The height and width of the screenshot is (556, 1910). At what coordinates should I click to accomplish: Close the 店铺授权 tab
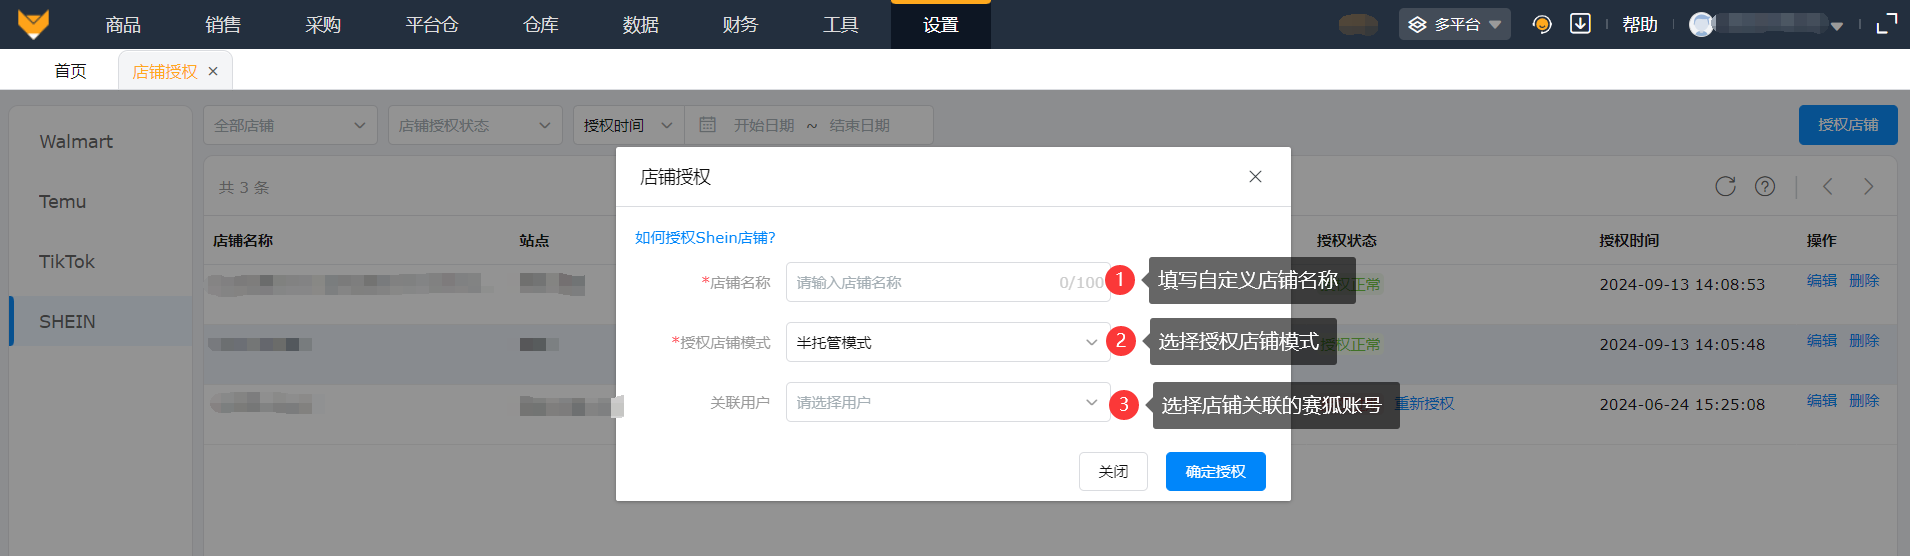(x=213, y=71)
